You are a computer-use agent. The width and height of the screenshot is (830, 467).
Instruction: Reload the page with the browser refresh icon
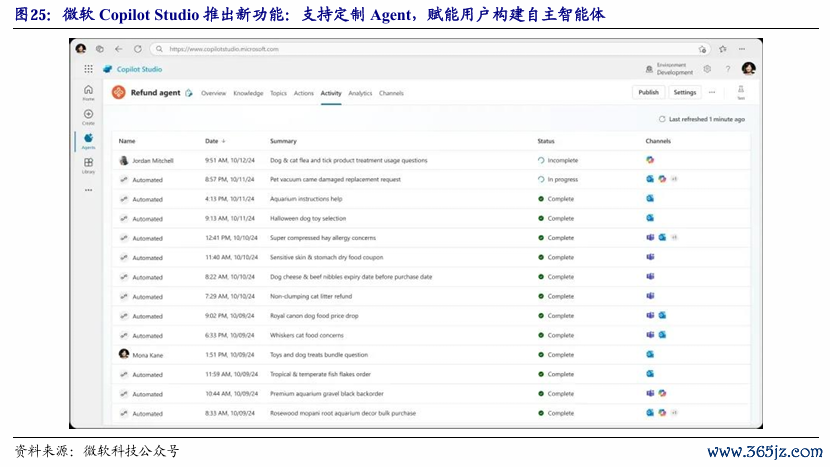tap(138, 49)
